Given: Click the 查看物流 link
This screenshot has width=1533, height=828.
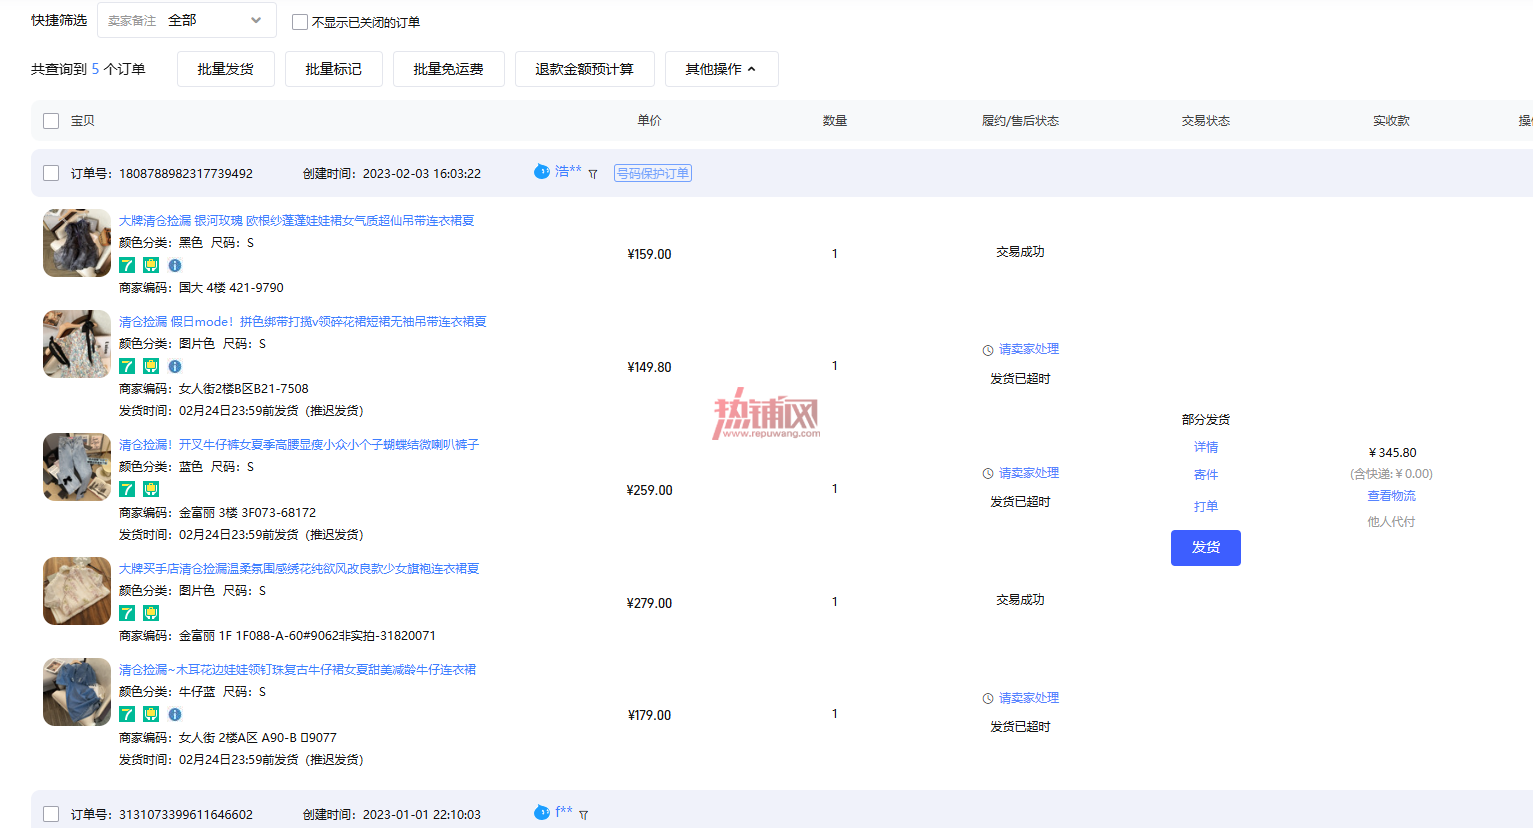Looking at the screenshot, I should coord(1391,496).
